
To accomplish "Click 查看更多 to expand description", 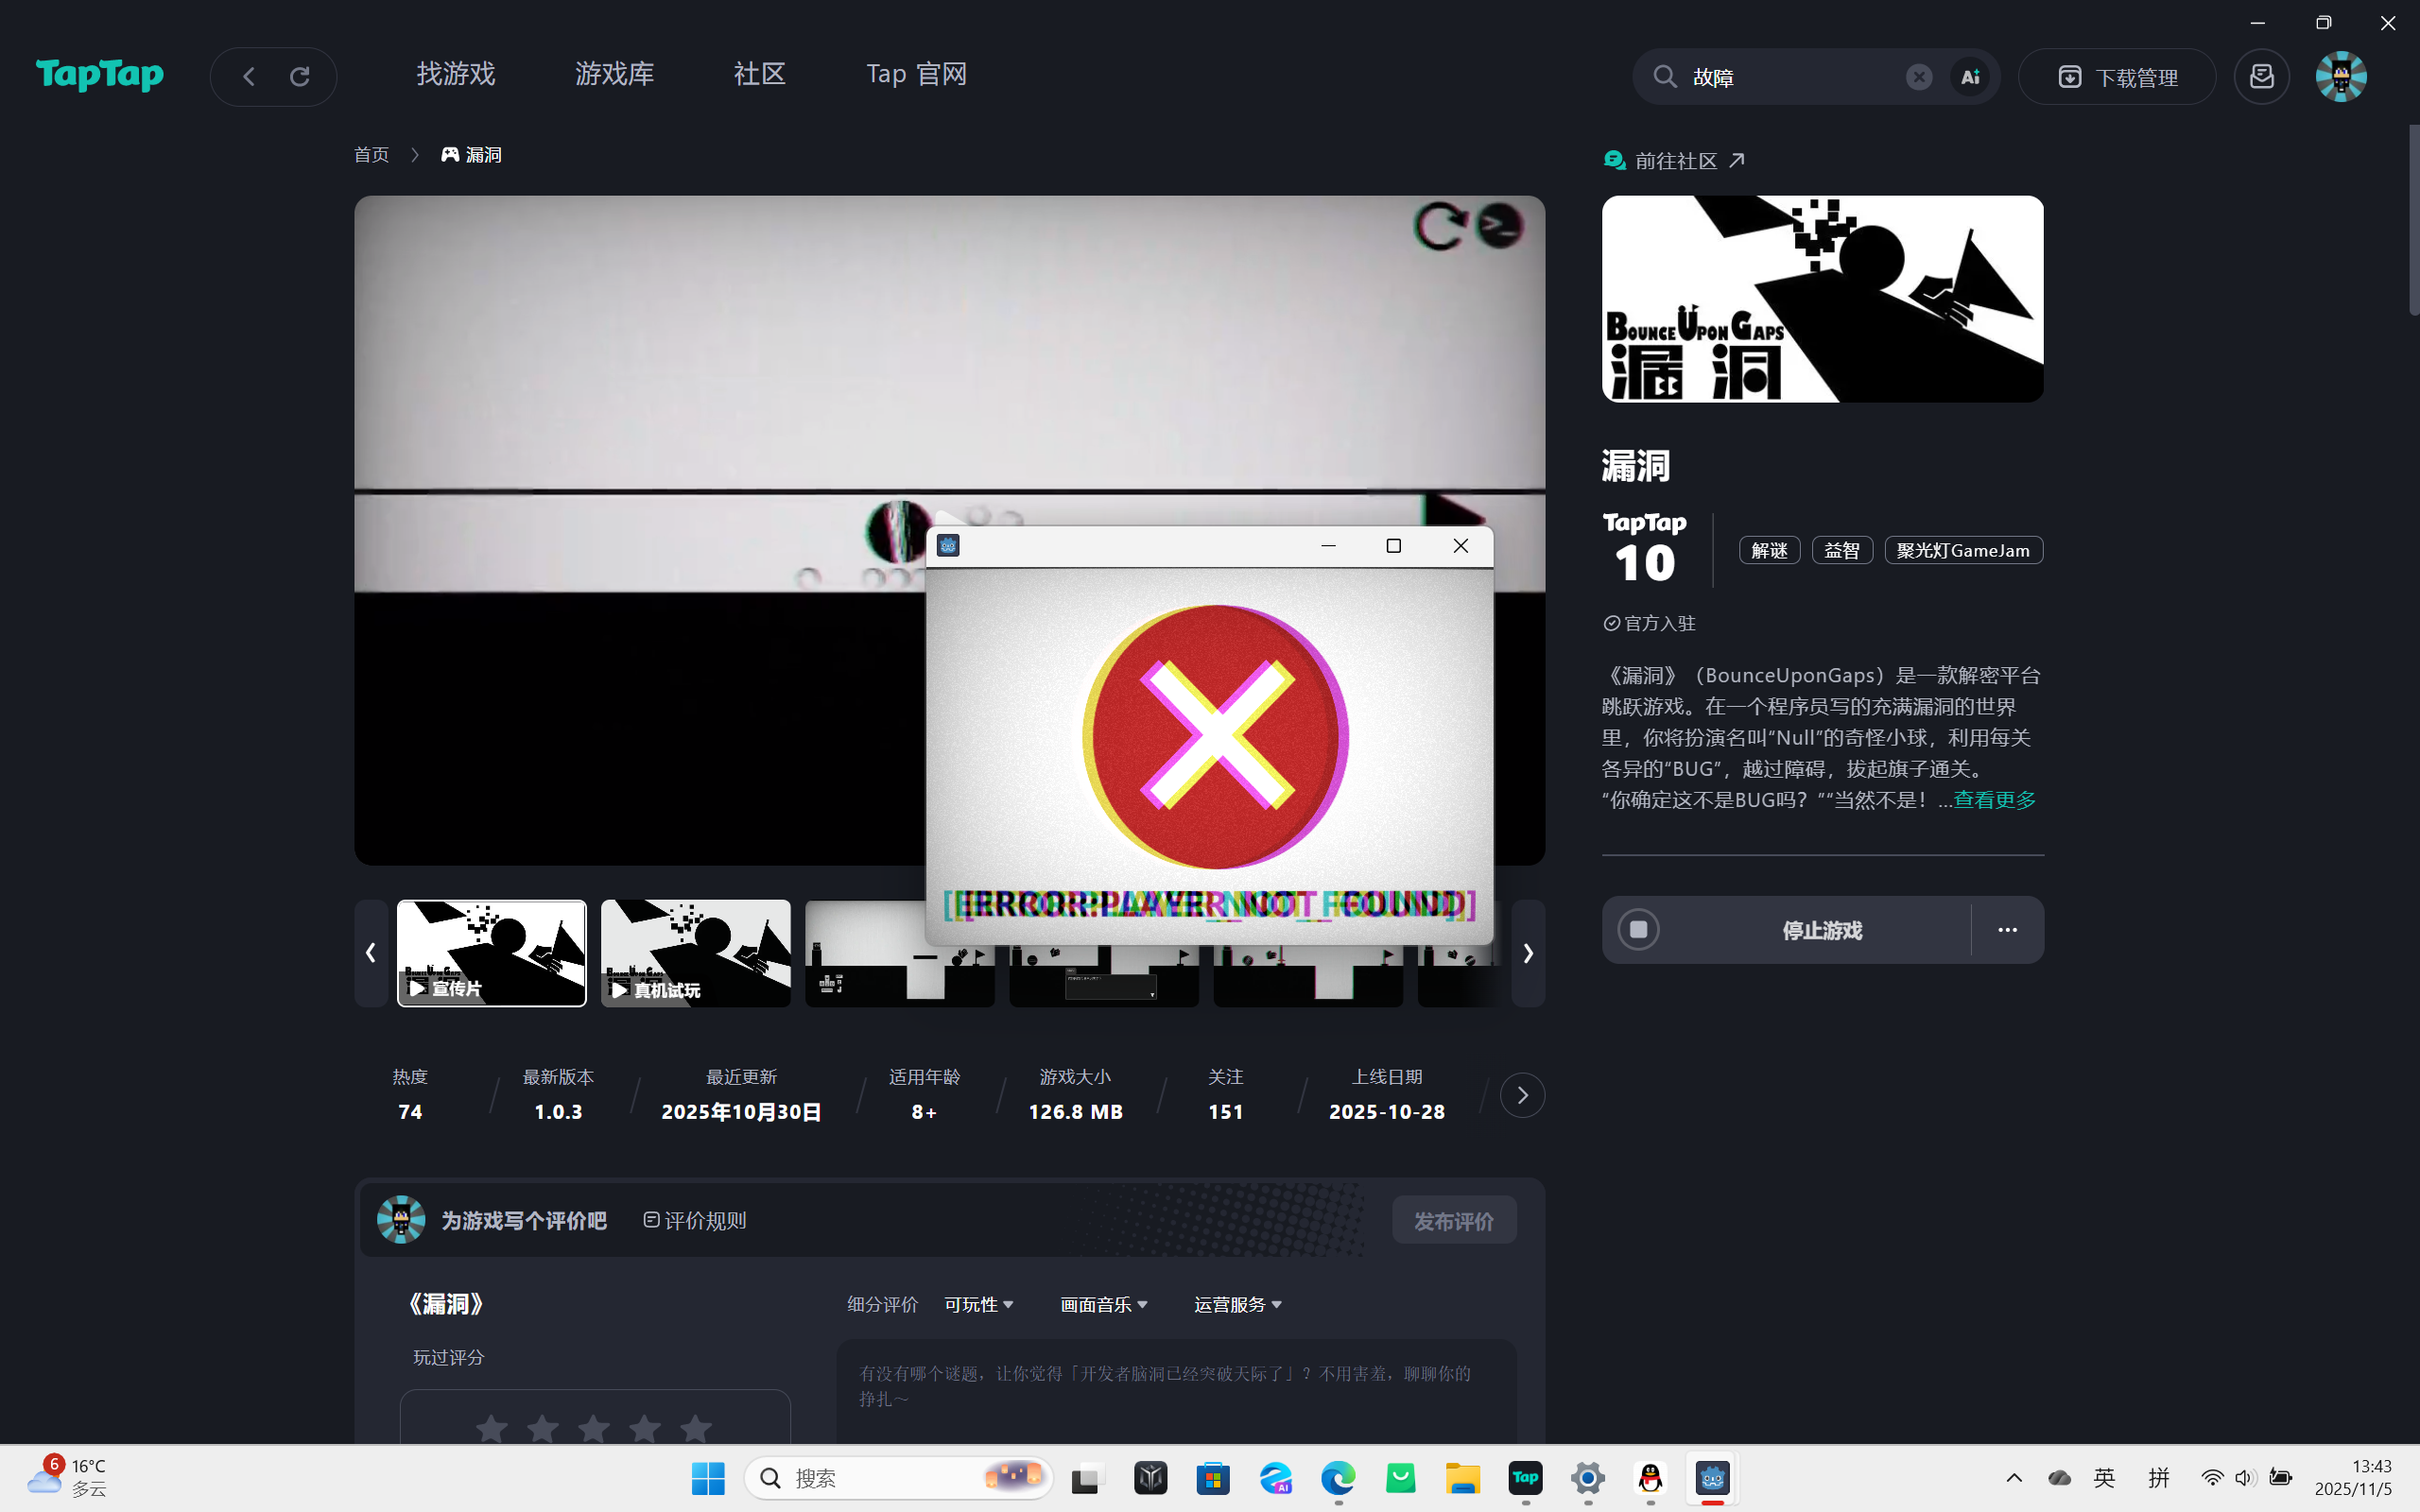I will pos(1994,800).
